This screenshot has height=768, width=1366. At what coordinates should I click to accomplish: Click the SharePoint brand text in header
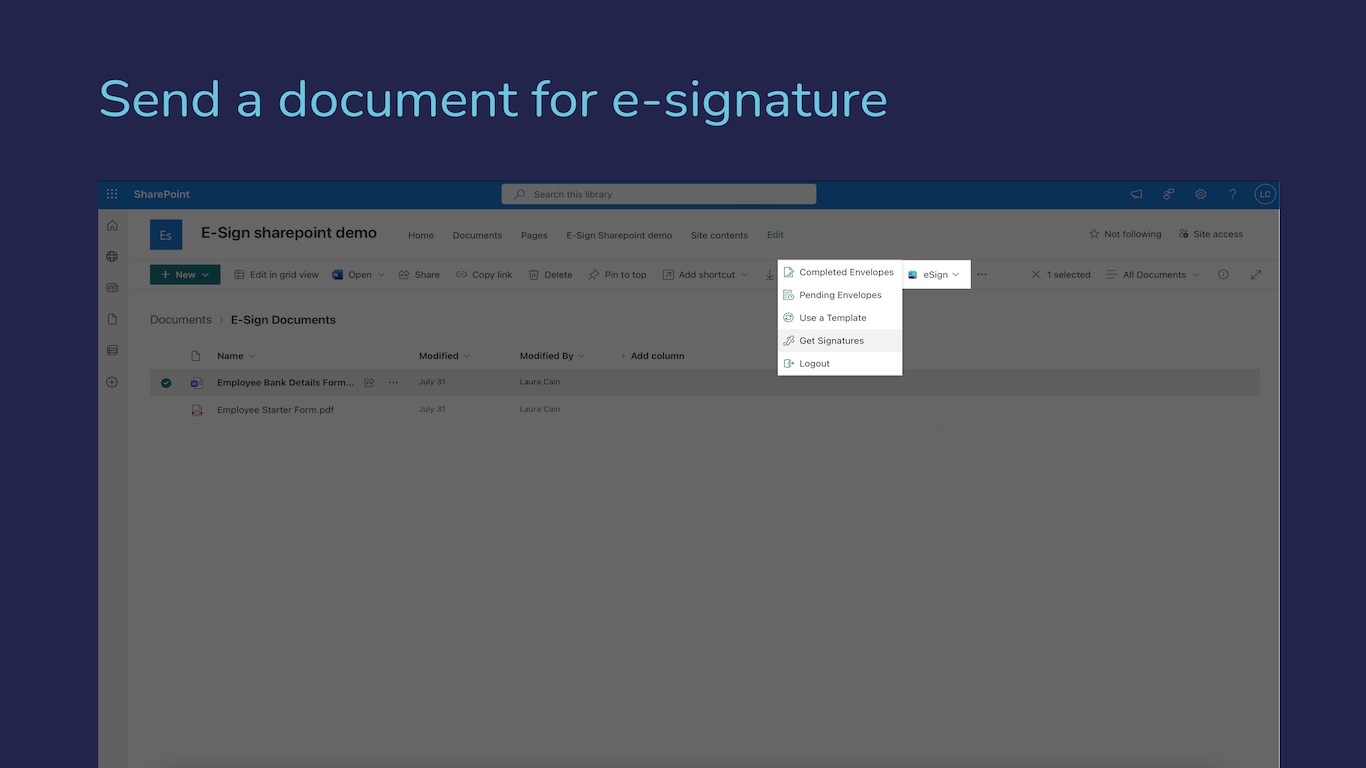click(162, 194)
